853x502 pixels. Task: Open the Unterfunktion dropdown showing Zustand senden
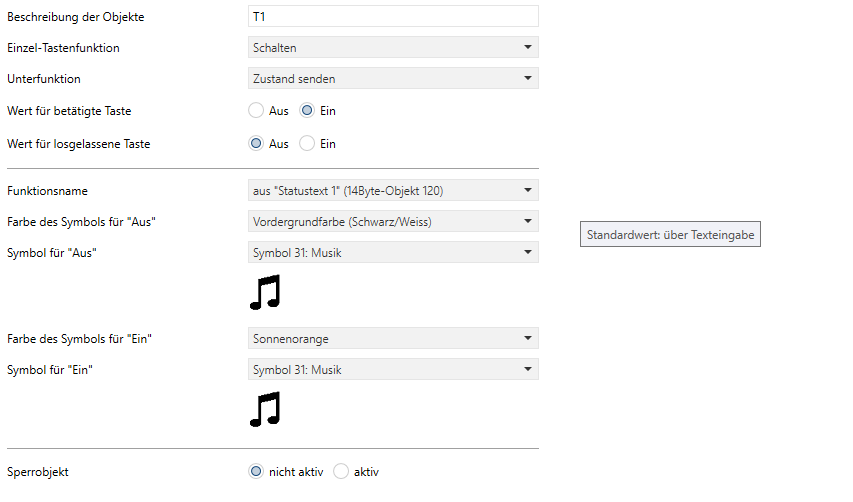pyautogui.click(x=393, y=78)
